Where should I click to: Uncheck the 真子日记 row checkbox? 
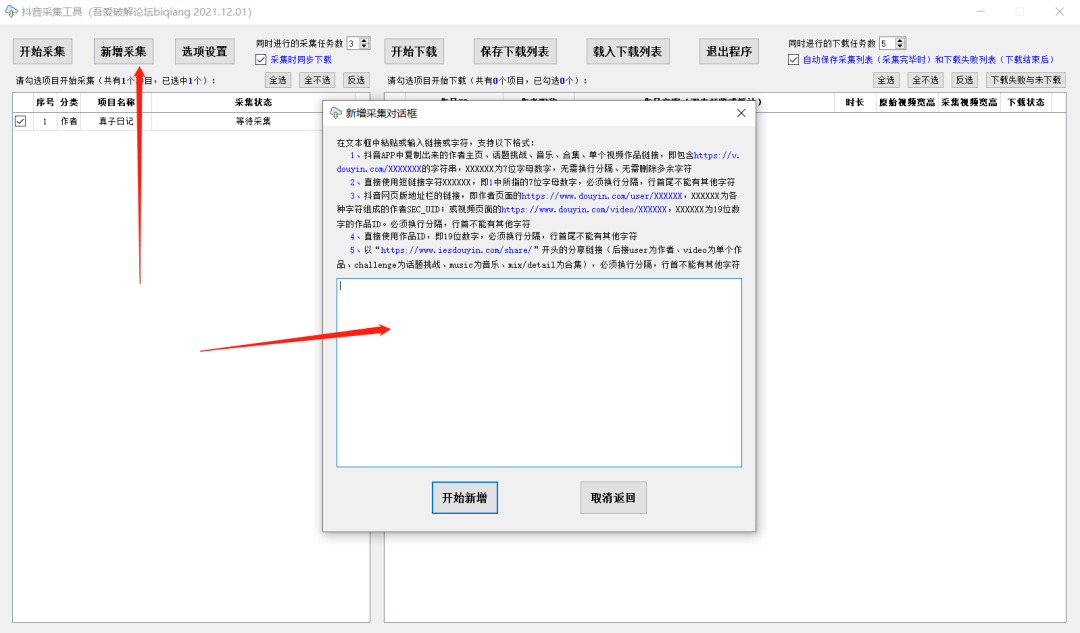tap(21, 120)
